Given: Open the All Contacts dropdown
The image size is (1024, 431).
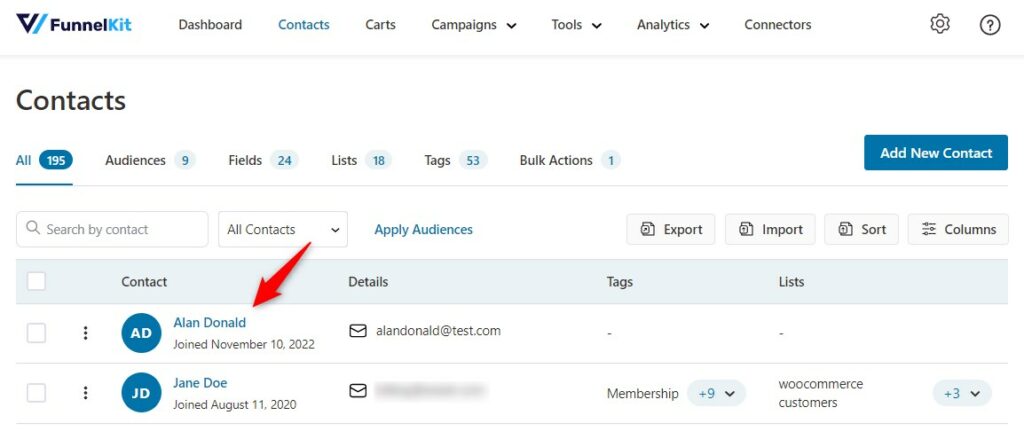Looking at the screenshot, I should 283,229.
